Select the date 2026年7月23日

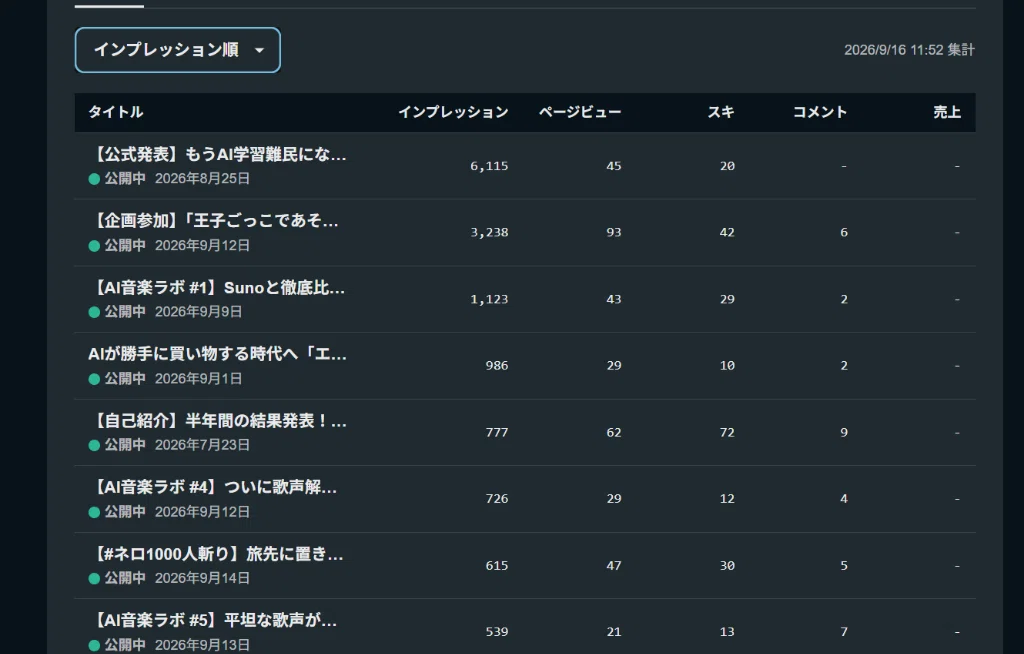coord(202,446)
